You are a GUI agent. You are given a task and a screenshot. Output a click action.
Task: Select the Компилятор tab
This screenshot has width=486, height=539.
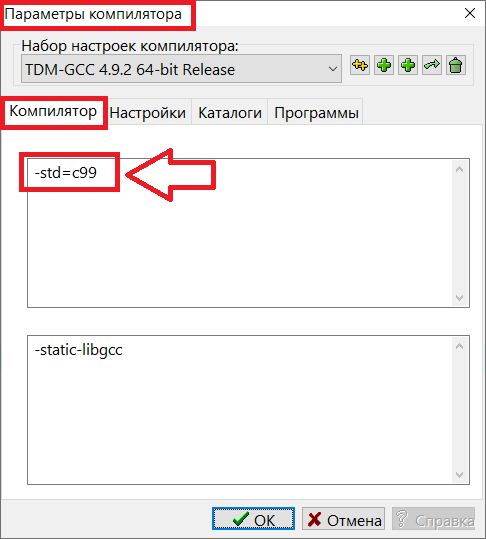click(x=54, y=112)
